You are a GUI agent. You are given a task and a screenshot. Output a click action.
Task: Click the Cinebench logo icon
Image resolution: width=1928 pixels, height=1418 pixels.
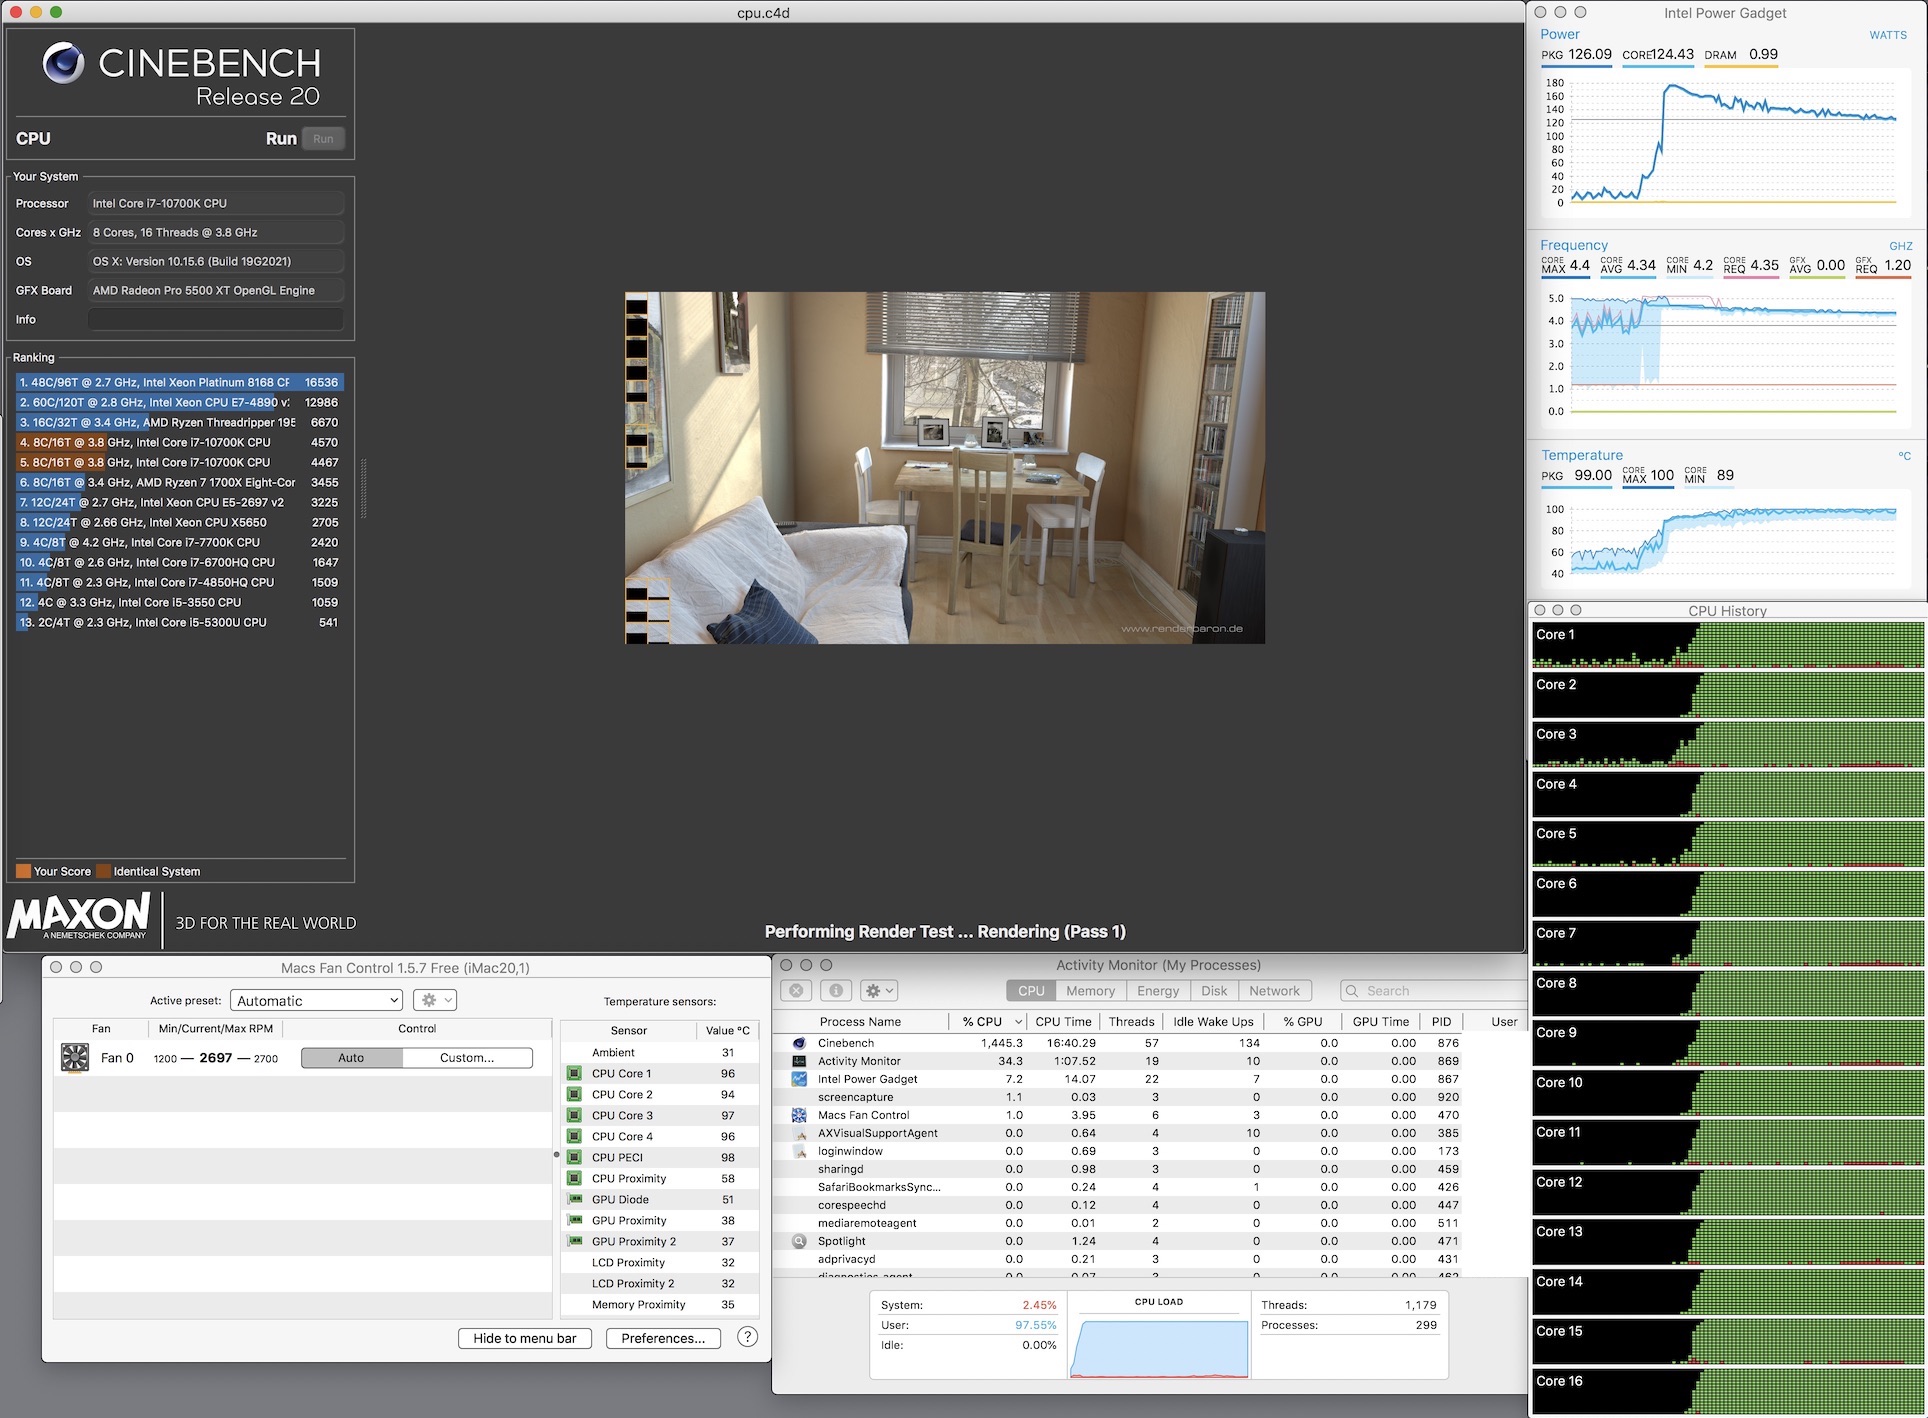(63, 63)
